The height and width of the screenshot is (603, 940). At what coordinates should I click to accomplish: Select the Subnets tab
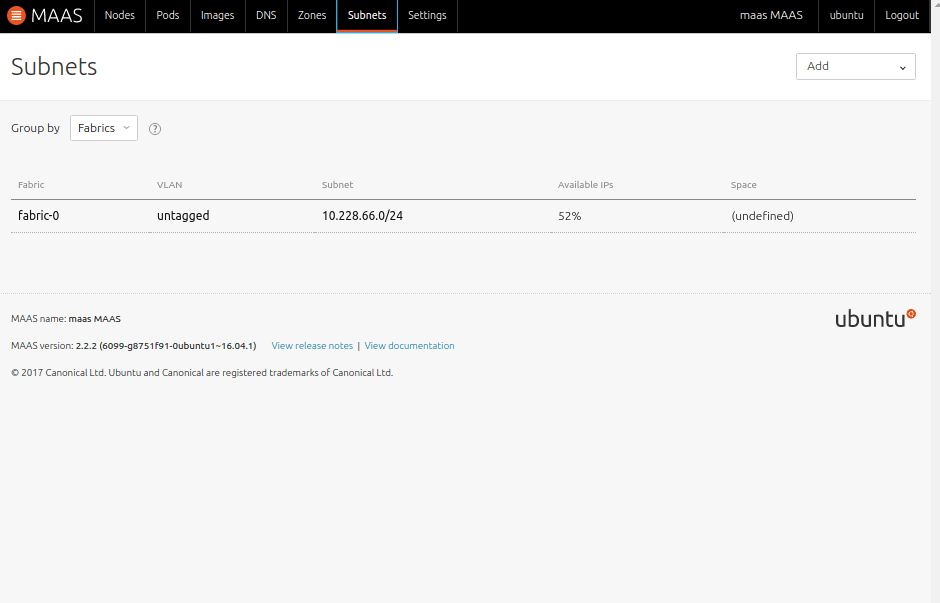tap(367, 16)
